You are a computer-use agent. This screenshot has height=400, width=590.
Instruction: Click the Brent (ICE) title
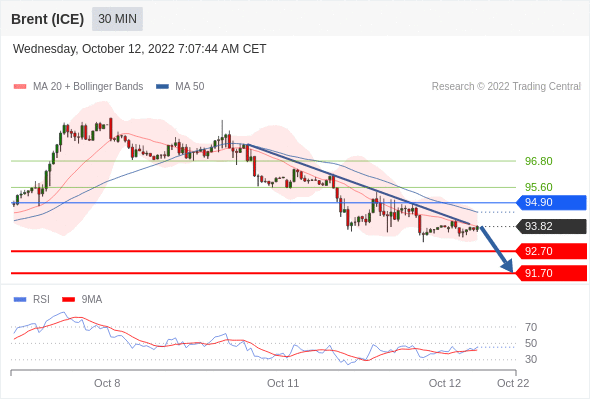click(47, 19)
